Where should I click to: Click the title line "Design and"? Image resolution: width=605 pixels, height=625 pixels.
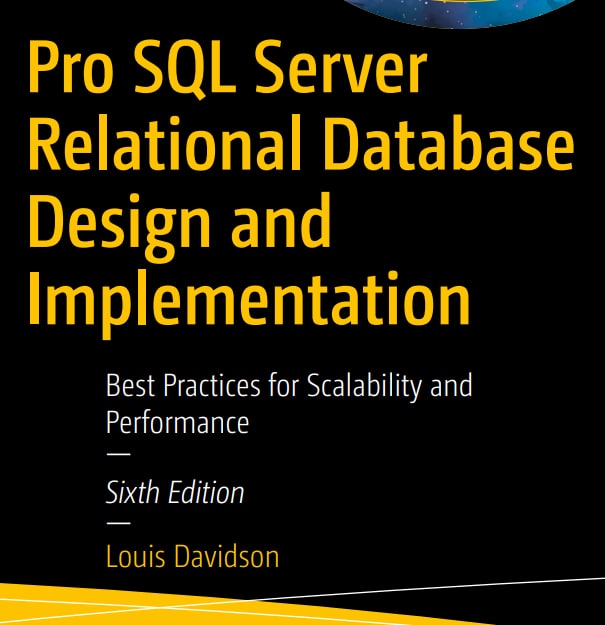(x=179, y=226)
